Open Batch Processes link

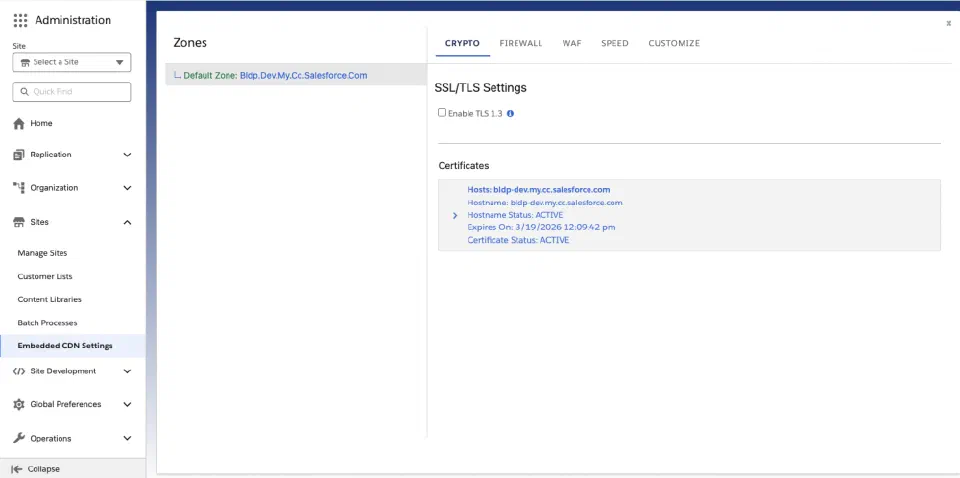pyautogui.click(x=47, y=323)
